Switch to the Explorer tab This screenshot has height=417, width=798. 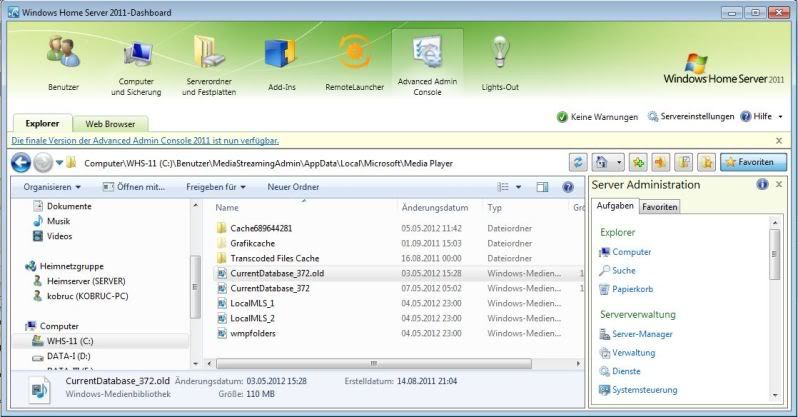[42, 123]
